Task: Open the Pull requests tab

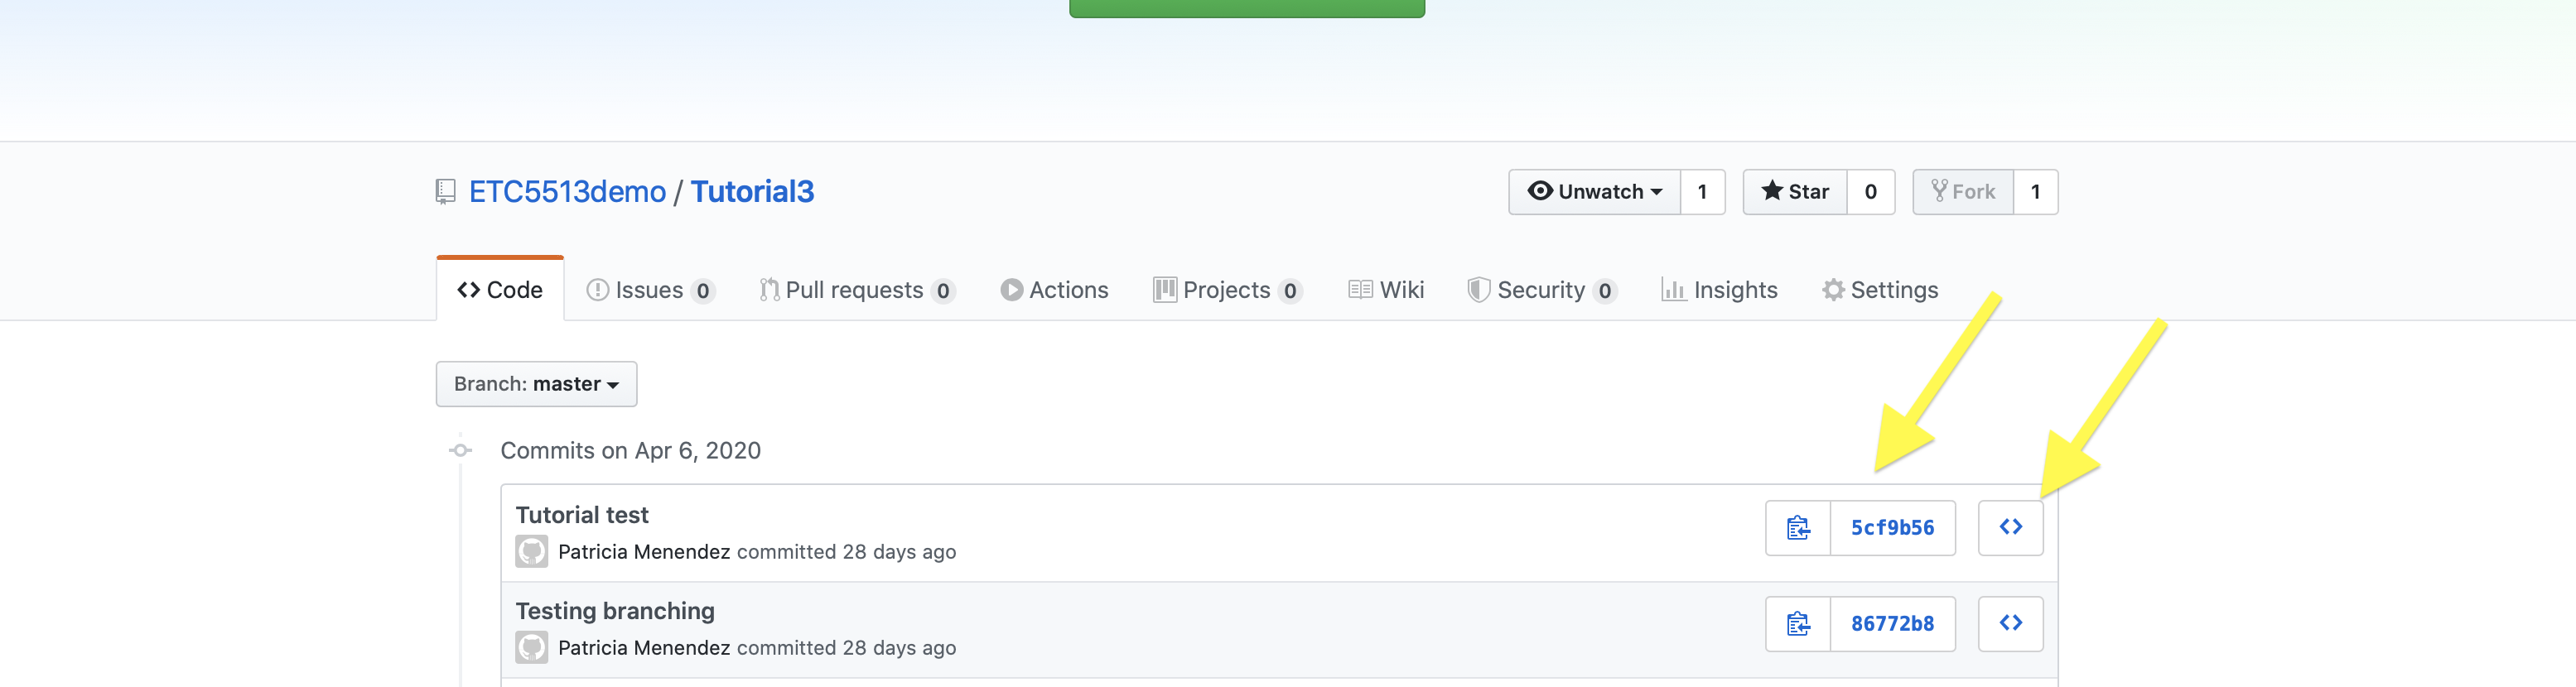Action: point(855,290)
